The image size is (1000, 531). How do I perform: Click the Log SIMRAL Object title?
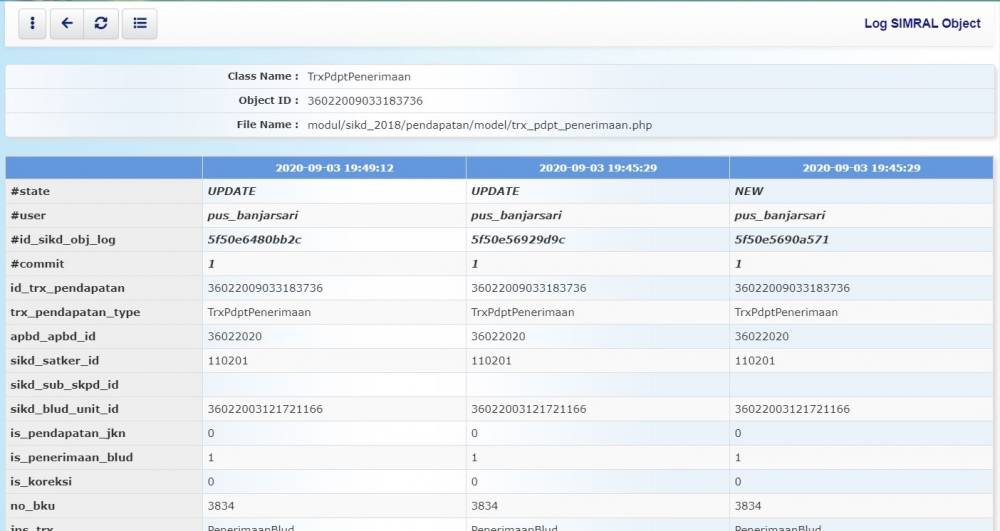[922, 23]
